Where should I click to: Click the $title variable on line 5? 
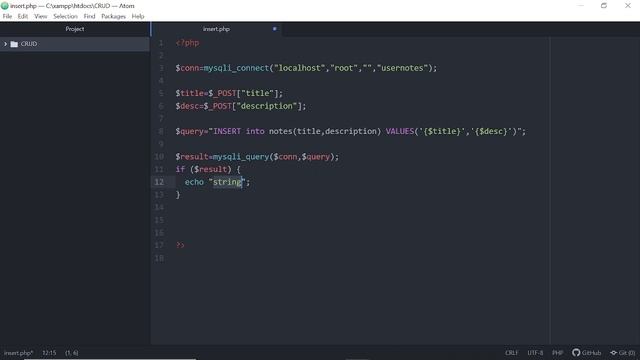point(189,93)
